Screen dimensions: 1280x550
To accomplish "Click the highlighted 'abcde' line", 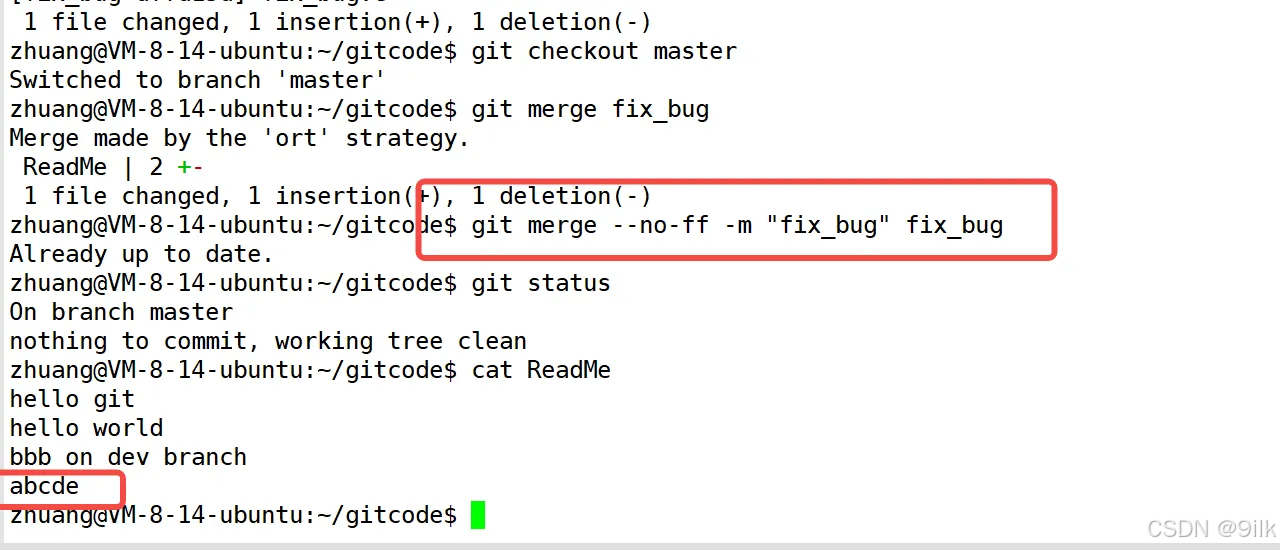I will pos(44,486).
